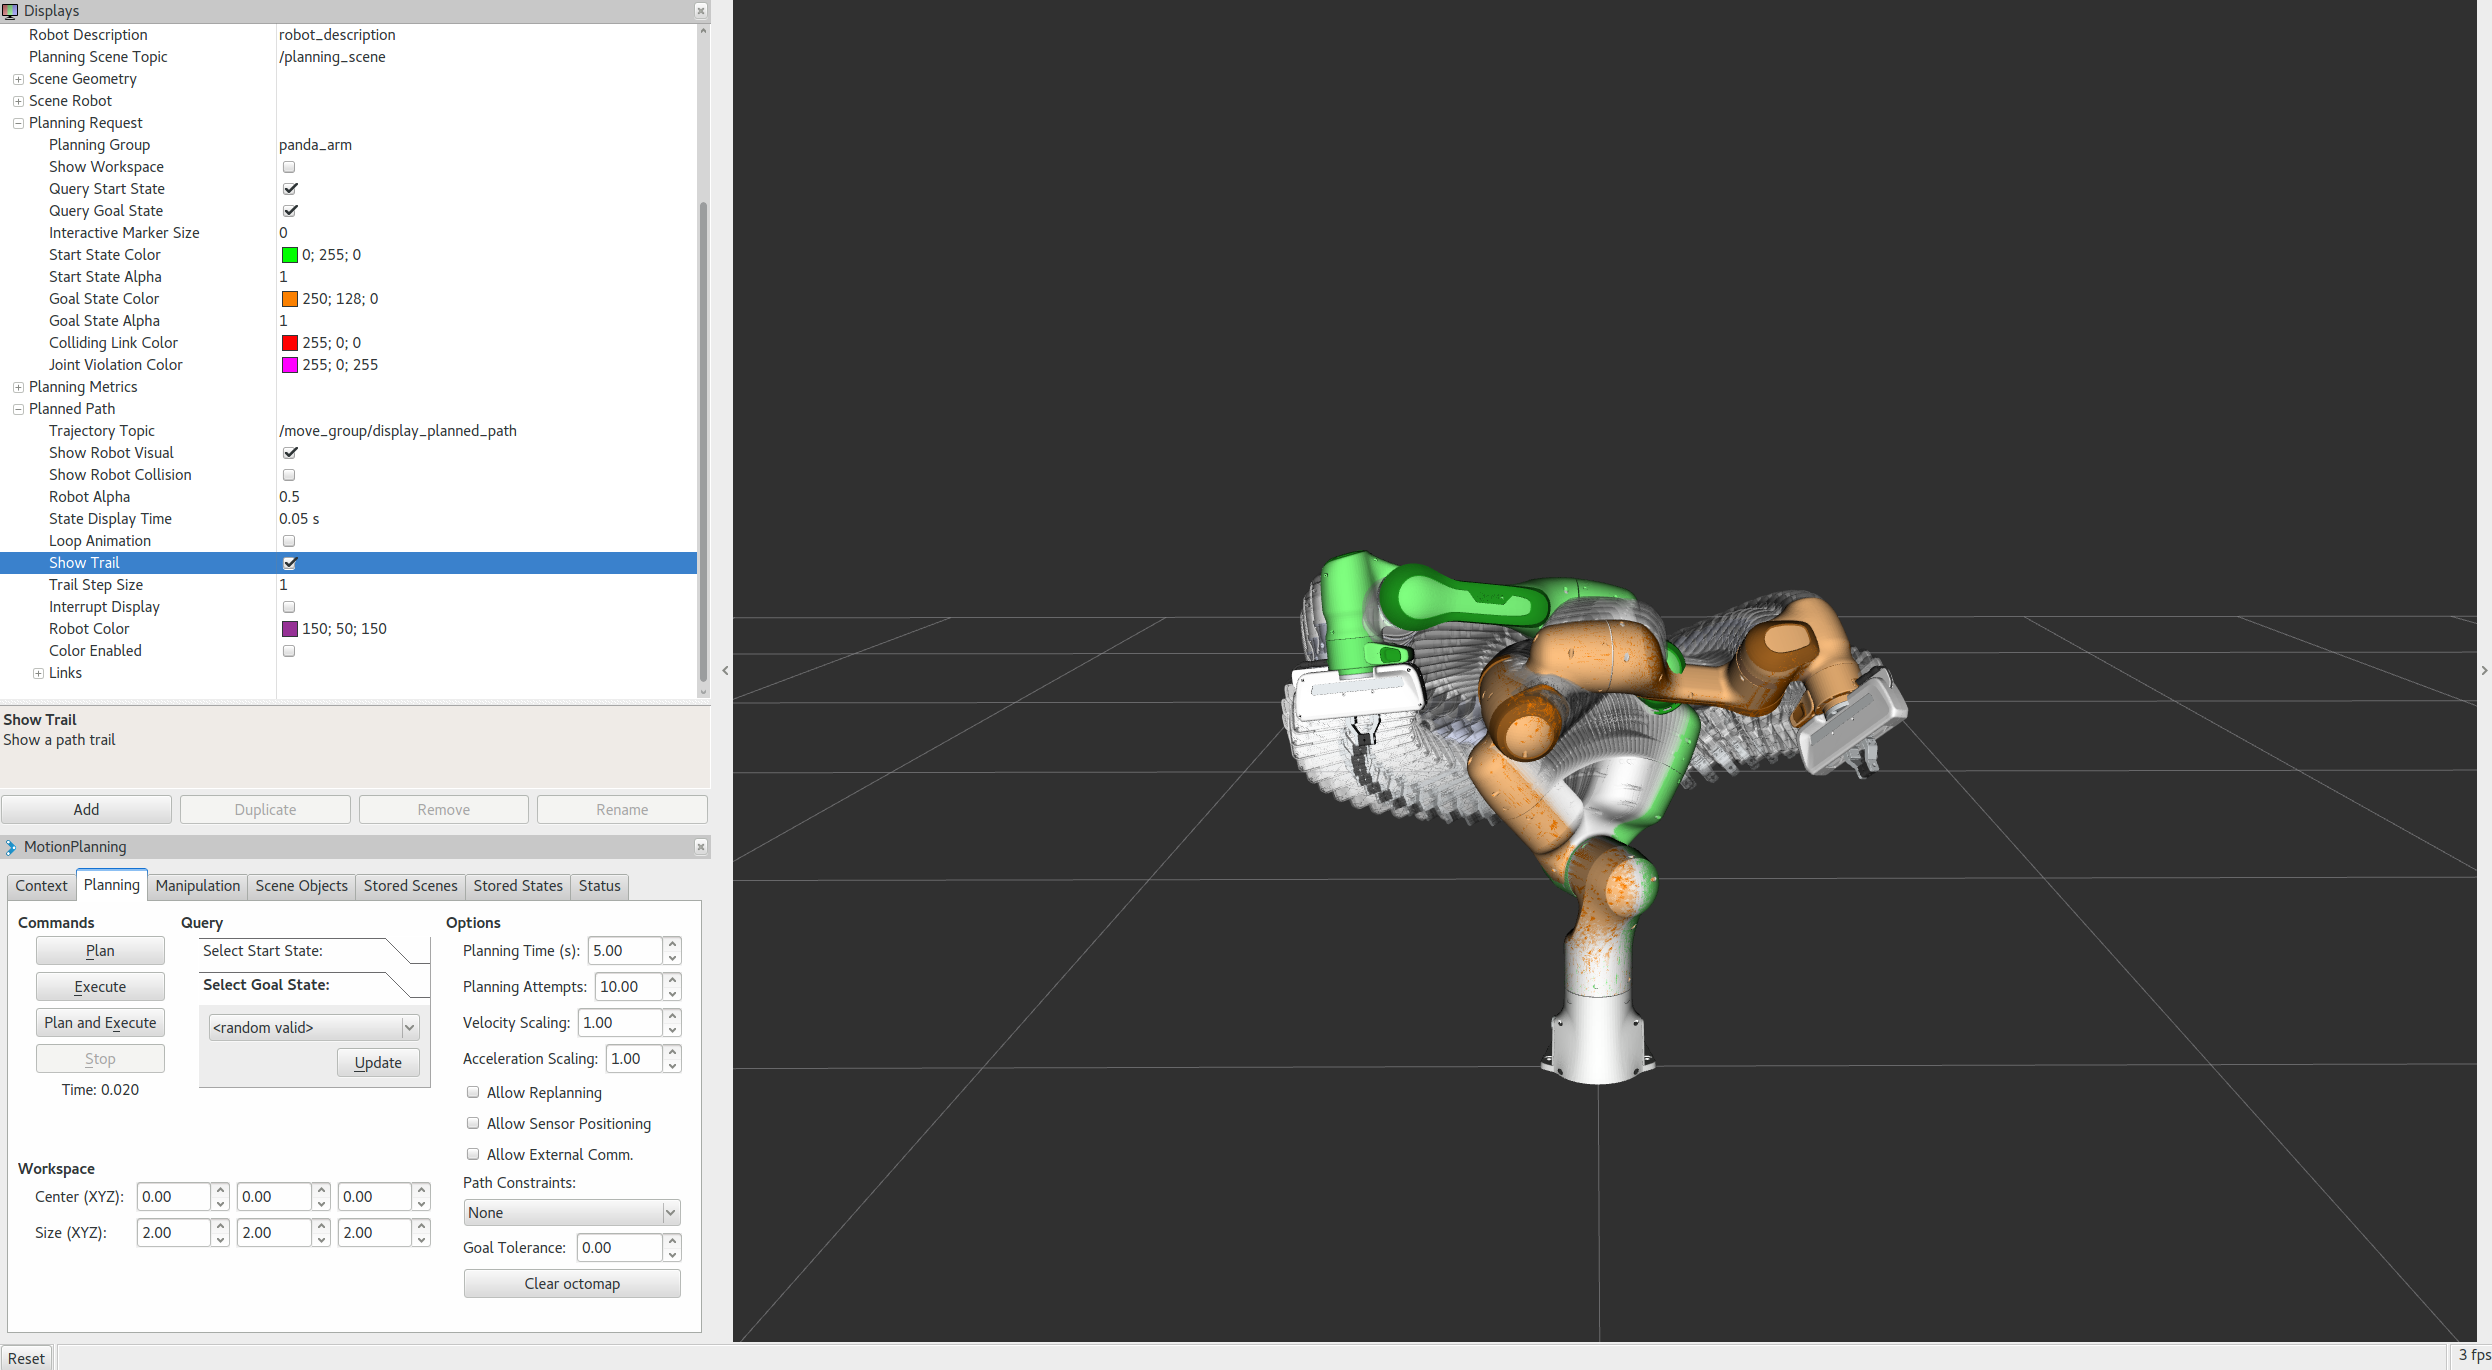Click the Displays monitor icon

(10, 11)
